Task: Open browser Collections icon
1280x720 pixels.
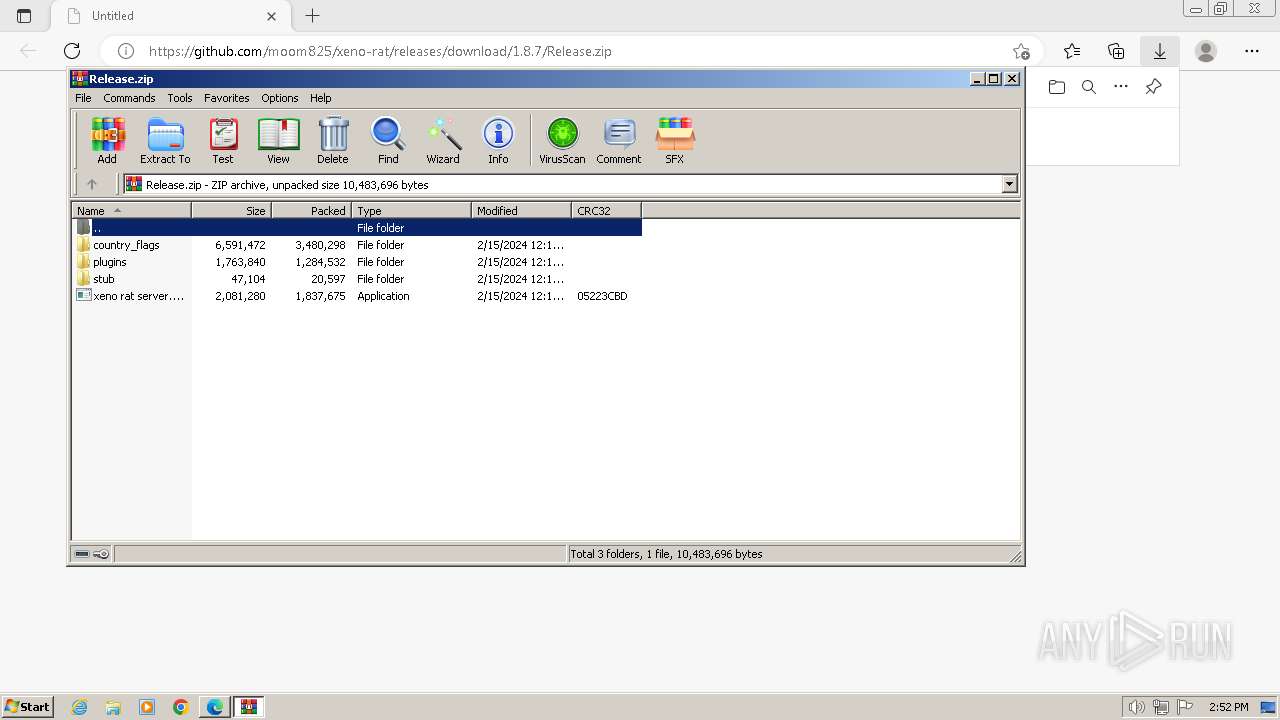Action: [x=1116, y=51]
